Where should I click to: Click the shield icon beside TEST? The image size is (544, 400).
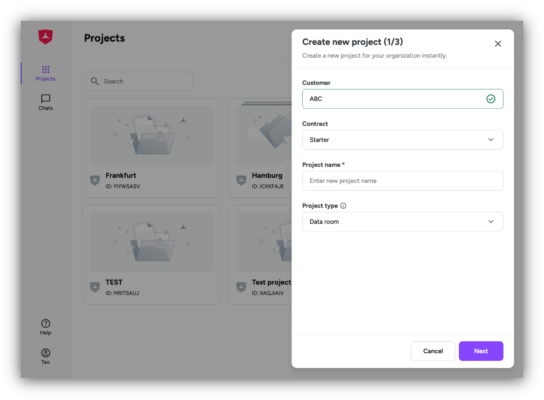pyautogui.click(x=95, y=287)
